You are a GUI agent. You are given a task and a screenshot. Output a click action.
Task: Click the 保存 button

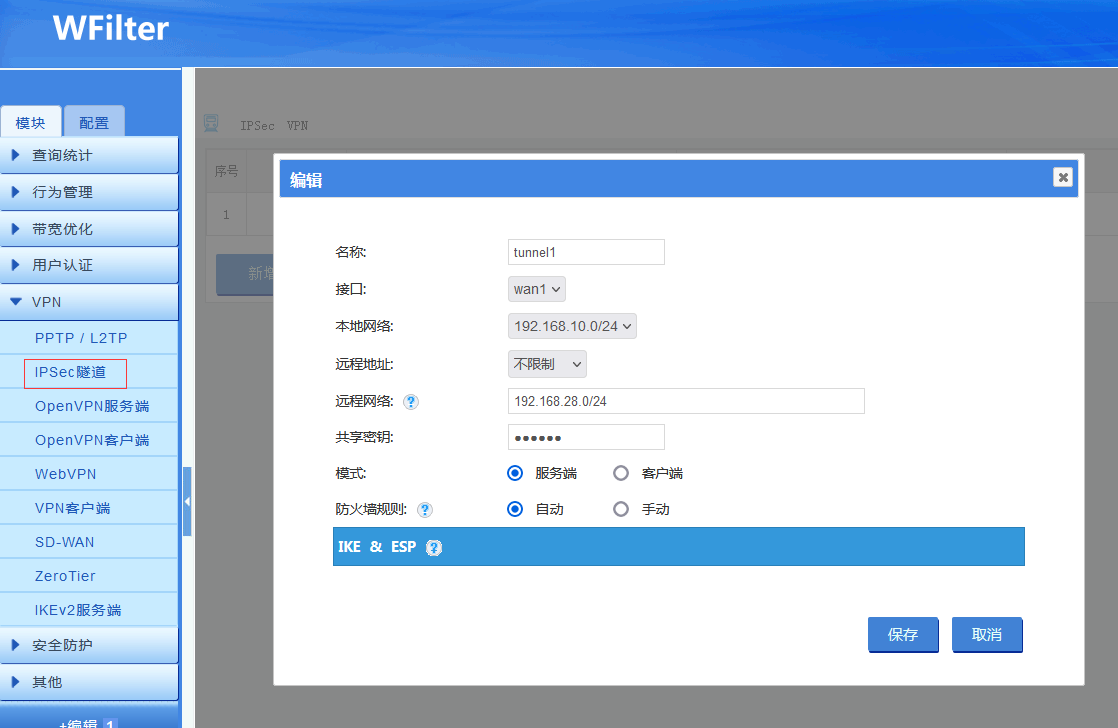point(903,635)
